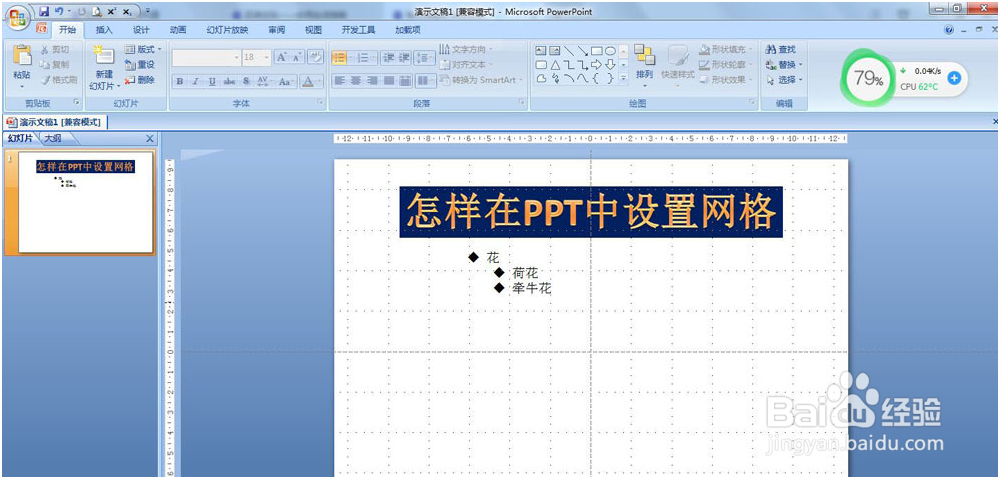Image resolution: width=998 pixels, height=477 pixels.
Task: Click the New Slide icon
Action: pos(103,56)
